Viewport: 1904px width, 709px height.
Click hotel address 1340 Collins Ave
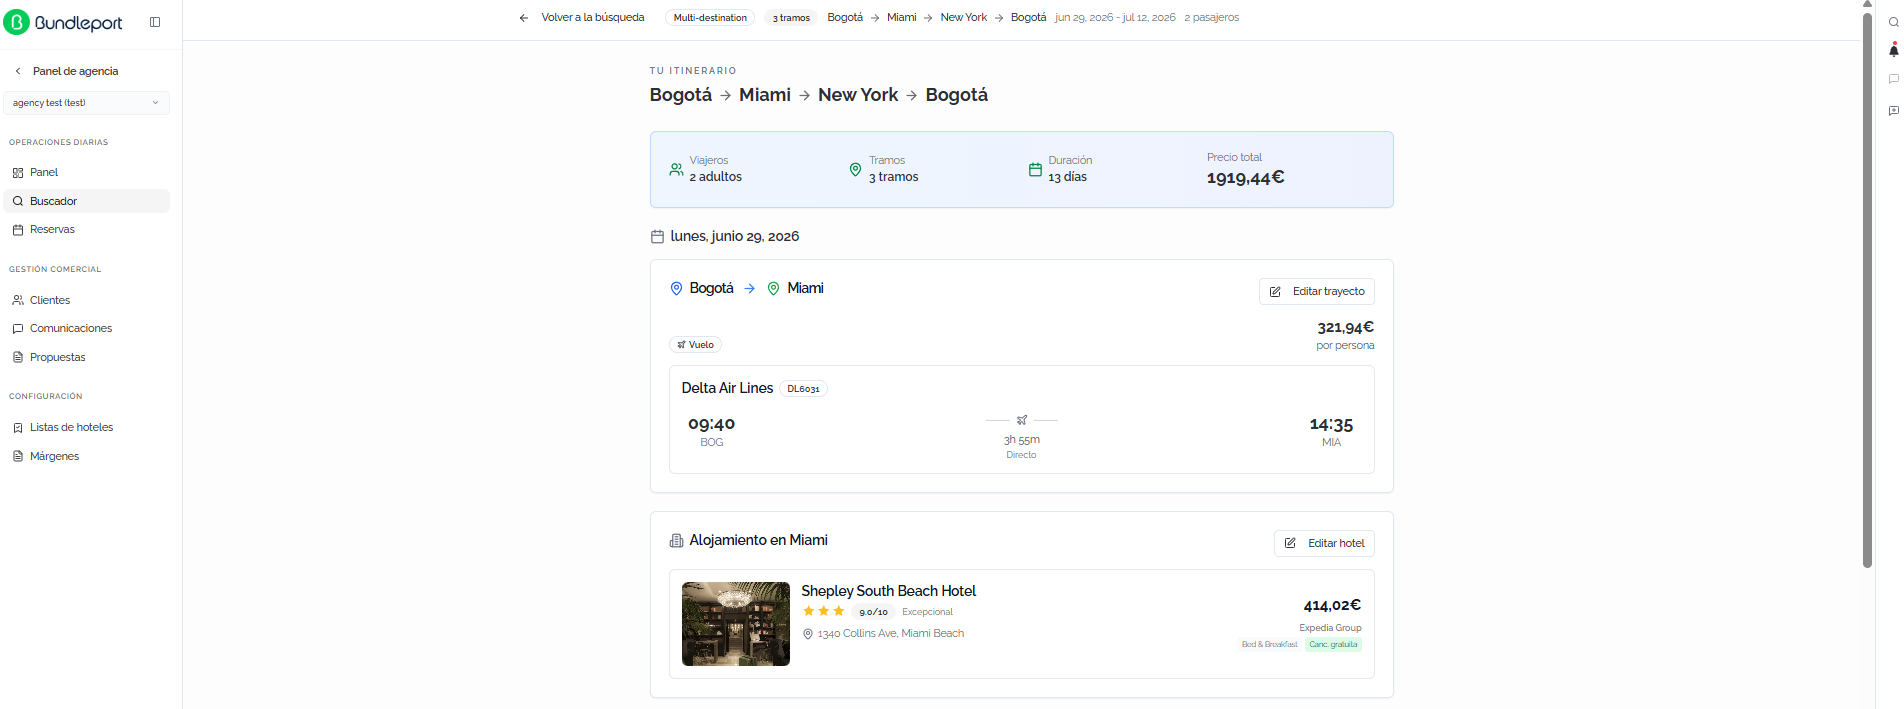[x=891, y=634]
